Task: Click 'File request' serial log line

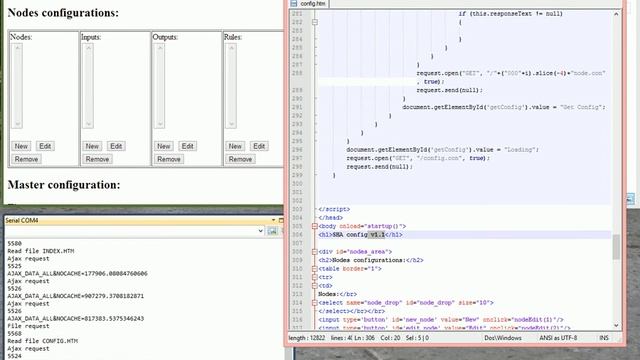Action: pyautogui.click(x=28, y=326)
